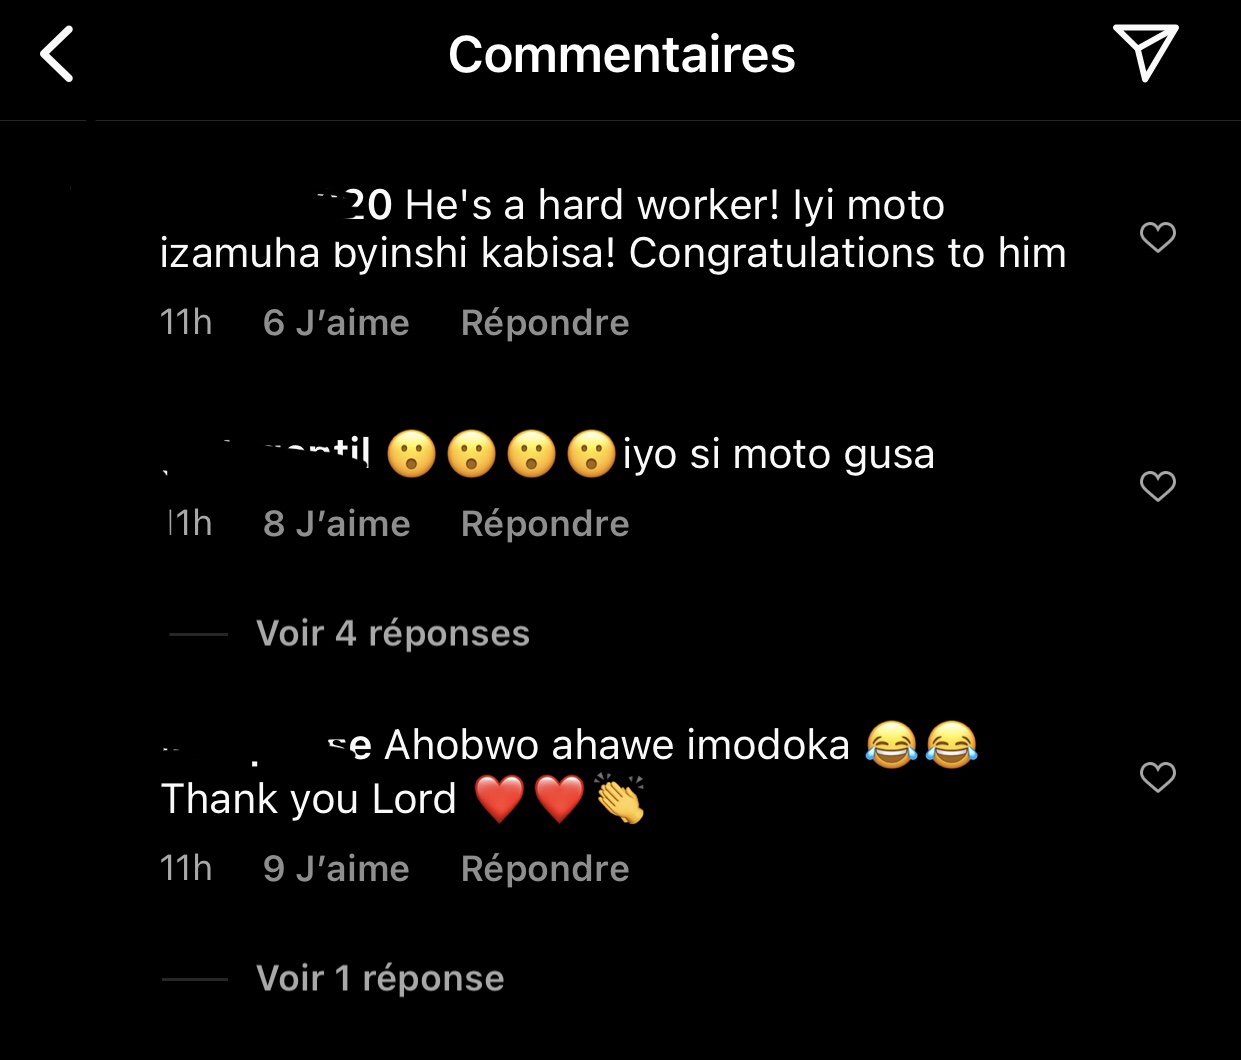This screenshot has height=1060, width=1241.
Task: Reply to the hard worker comment via Répondre
Action: 545,323
